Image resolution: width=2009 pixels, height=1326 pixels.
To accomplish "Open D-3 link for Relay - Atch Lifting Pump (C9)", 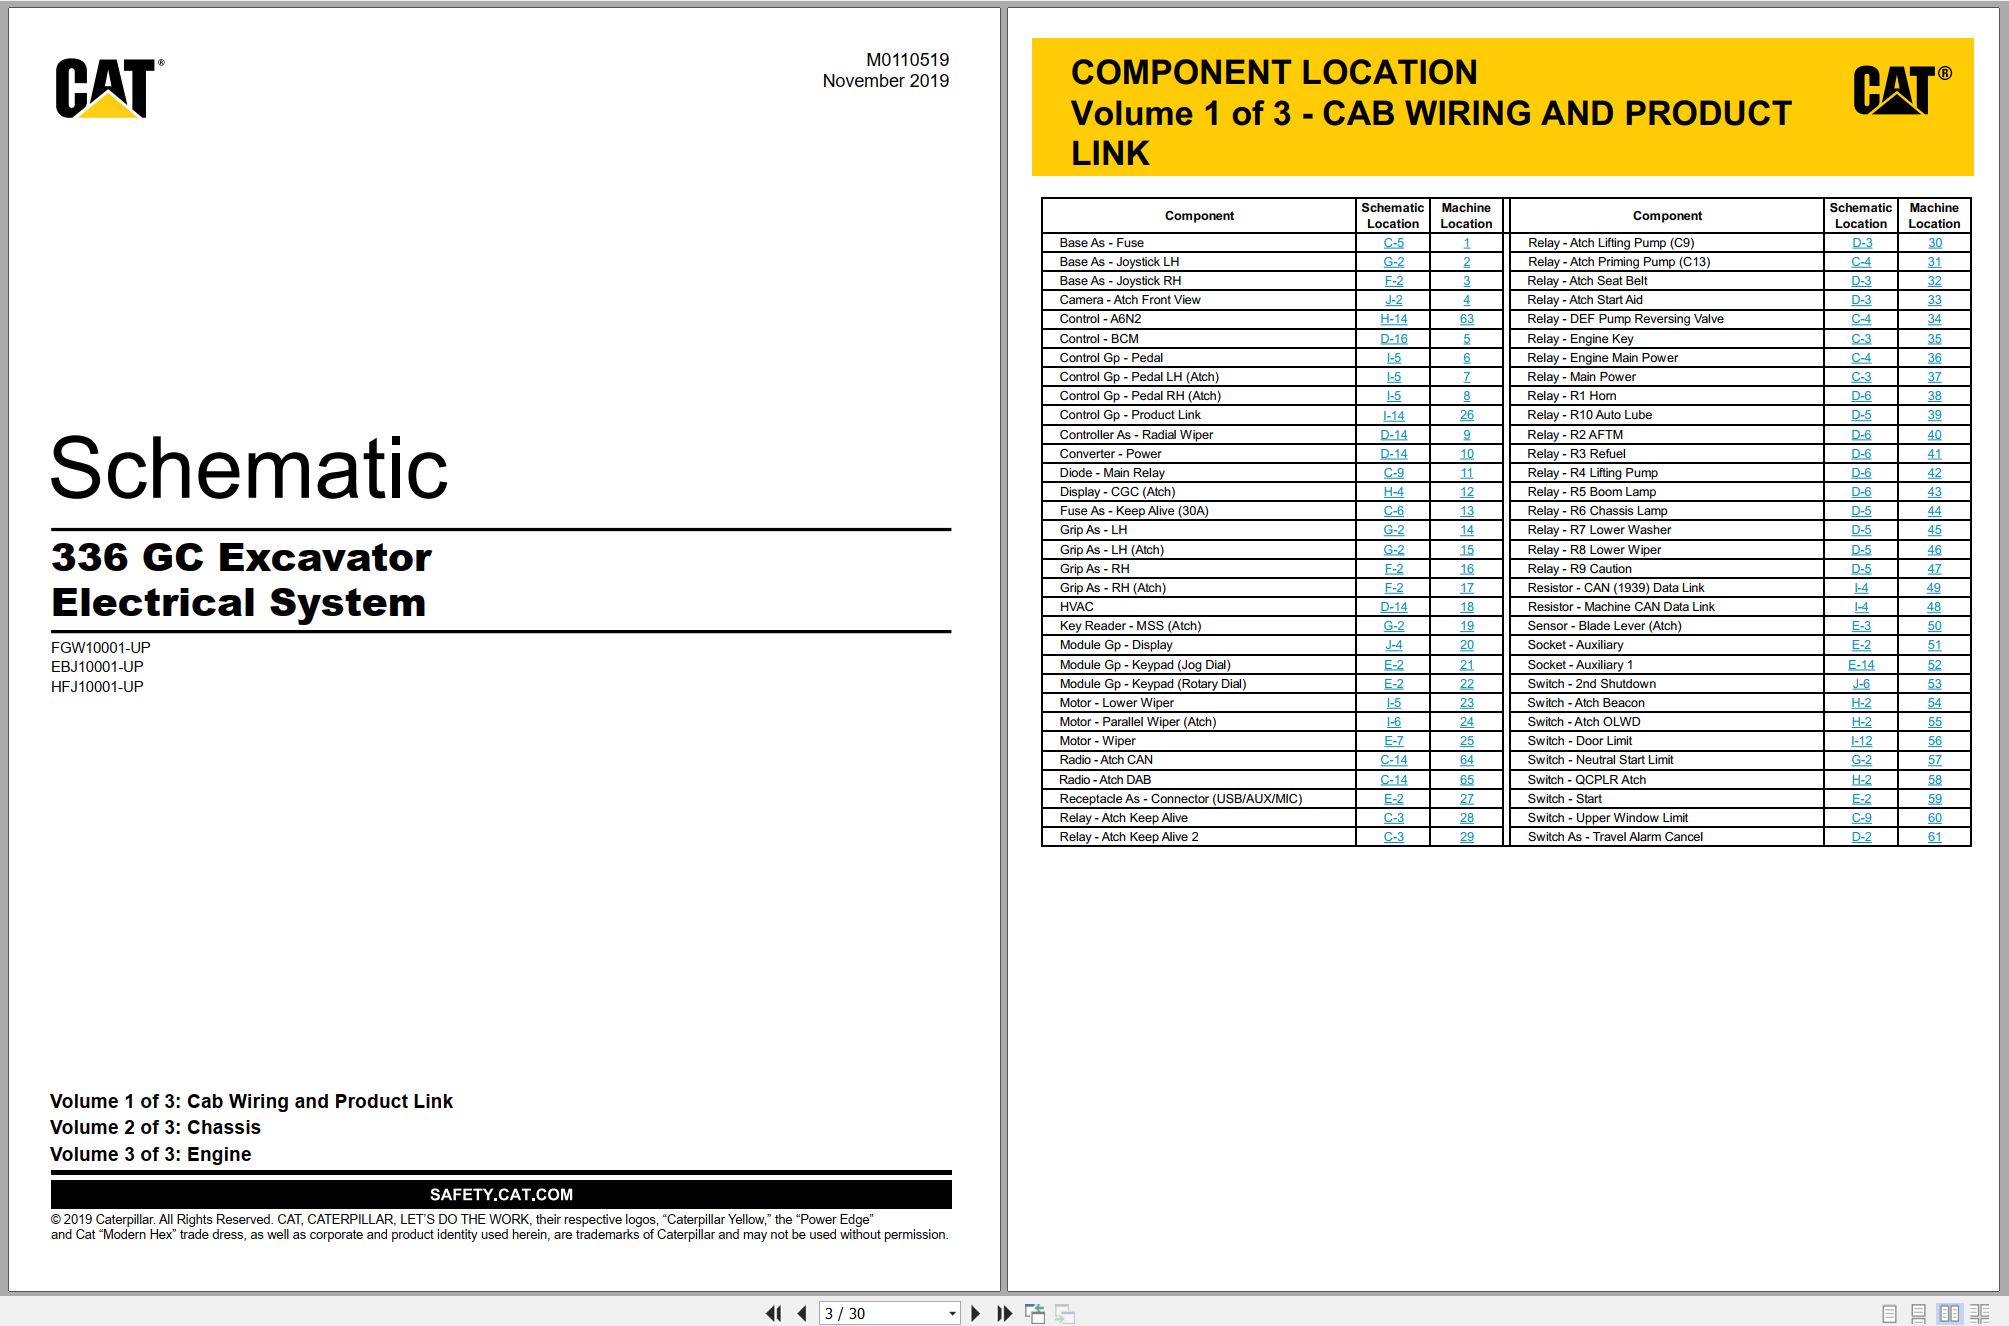I will pyautogui.click(x=1861, y=243).
